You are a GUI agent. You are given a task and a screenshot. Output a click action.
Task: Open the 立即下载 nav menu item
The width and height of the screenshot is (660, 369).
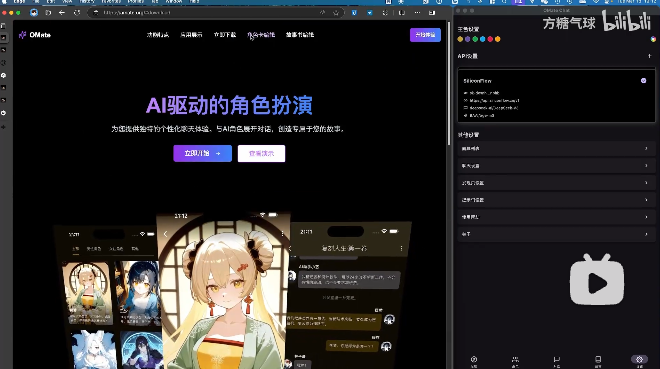(225, 35)
